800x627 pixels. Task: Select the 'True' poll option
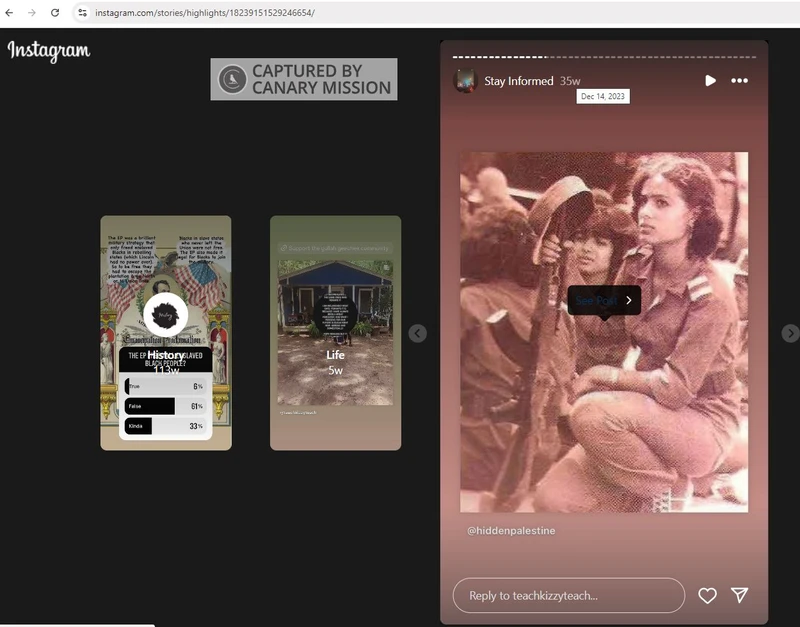pos(165,386)
